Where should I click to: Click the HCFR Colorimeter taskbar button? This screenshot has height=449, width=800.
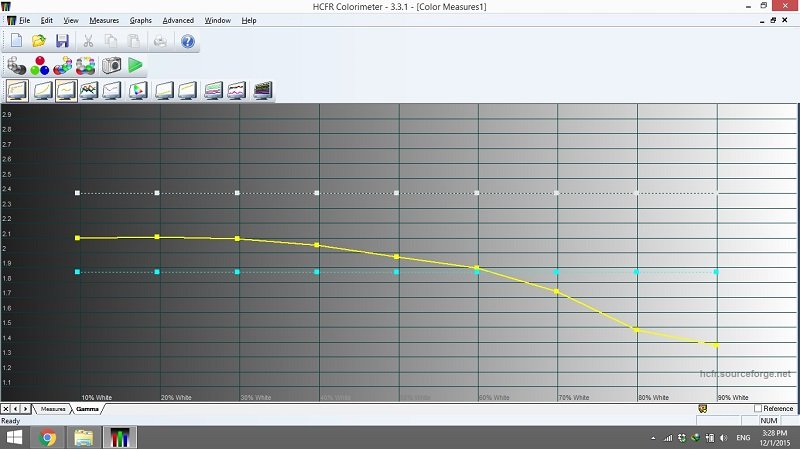point(120,438)
